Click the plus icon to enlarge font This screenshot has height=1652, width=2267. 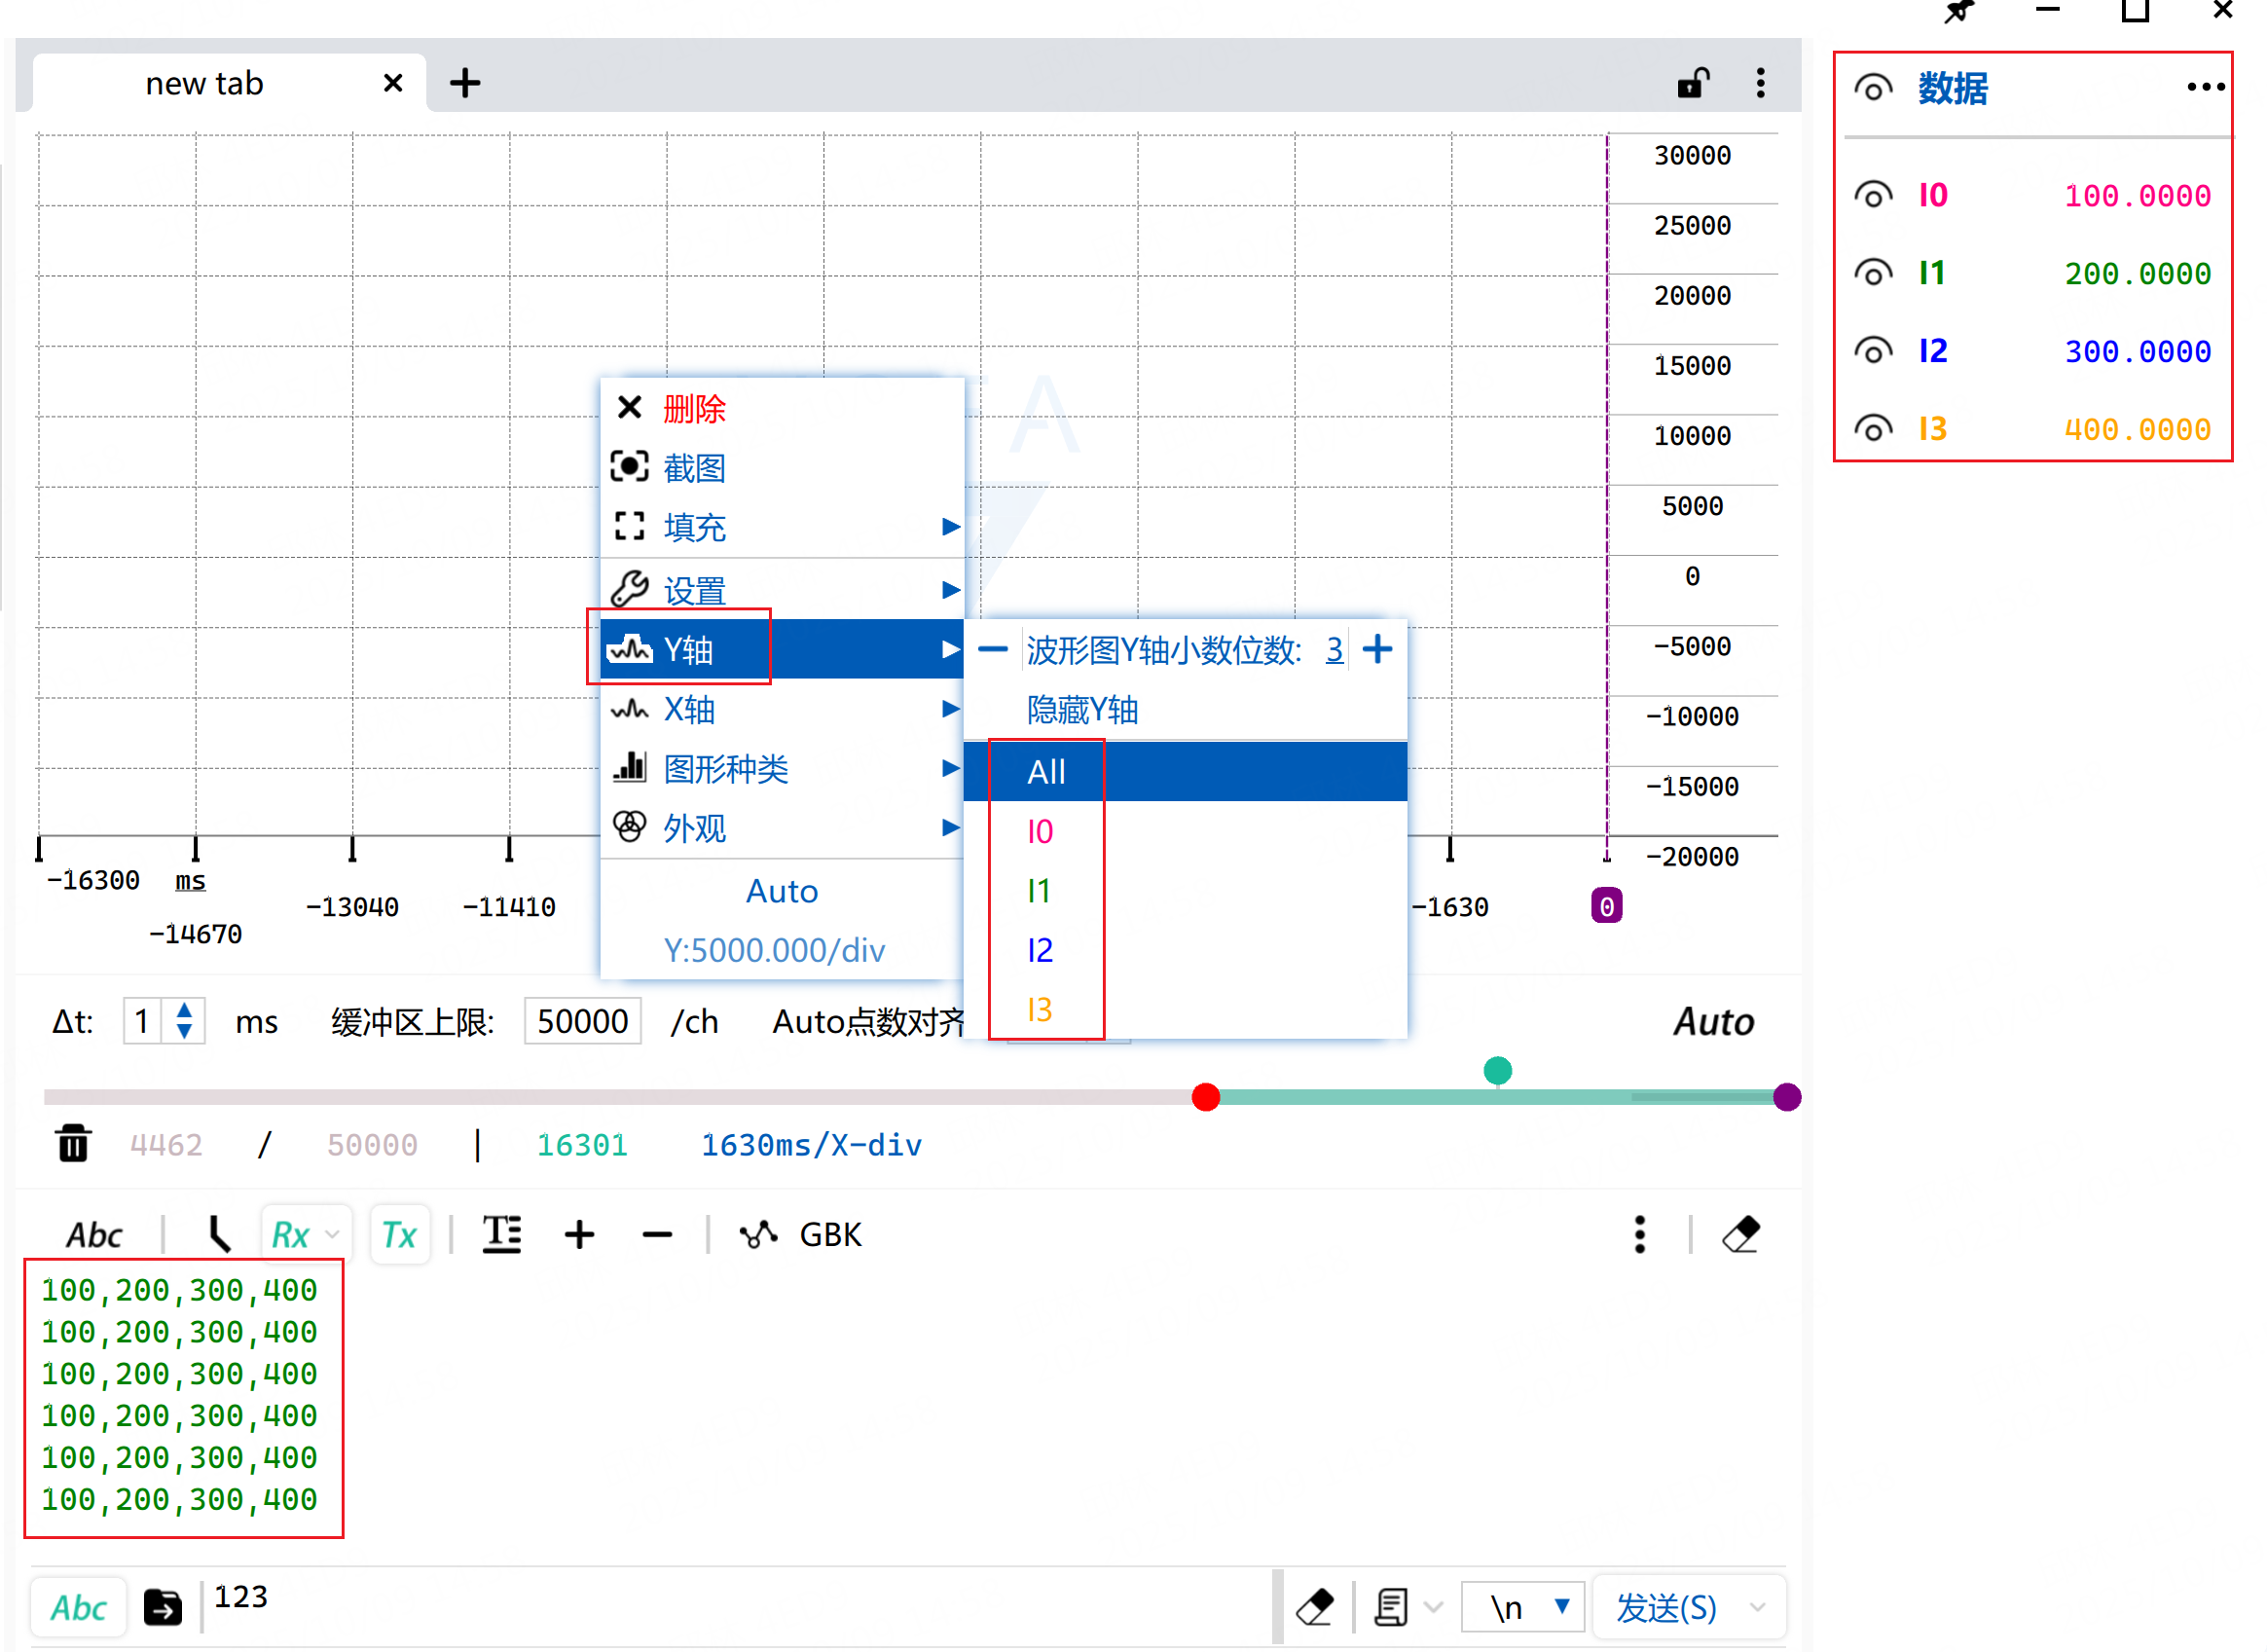pos(580,1234)
